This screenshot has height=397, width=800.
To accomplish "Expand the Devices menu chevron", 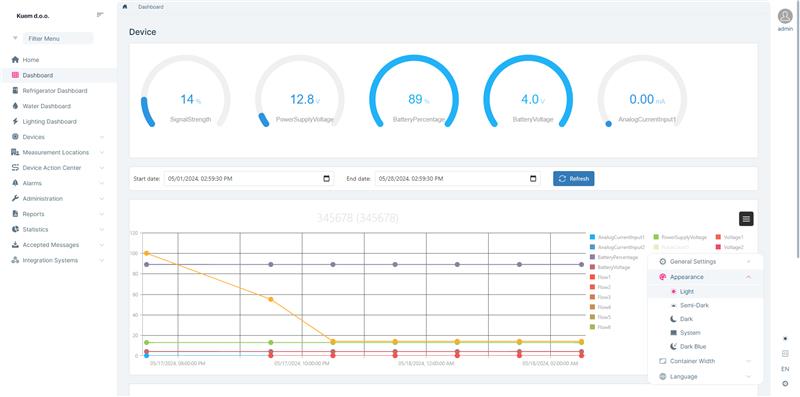I will [102, 137].
